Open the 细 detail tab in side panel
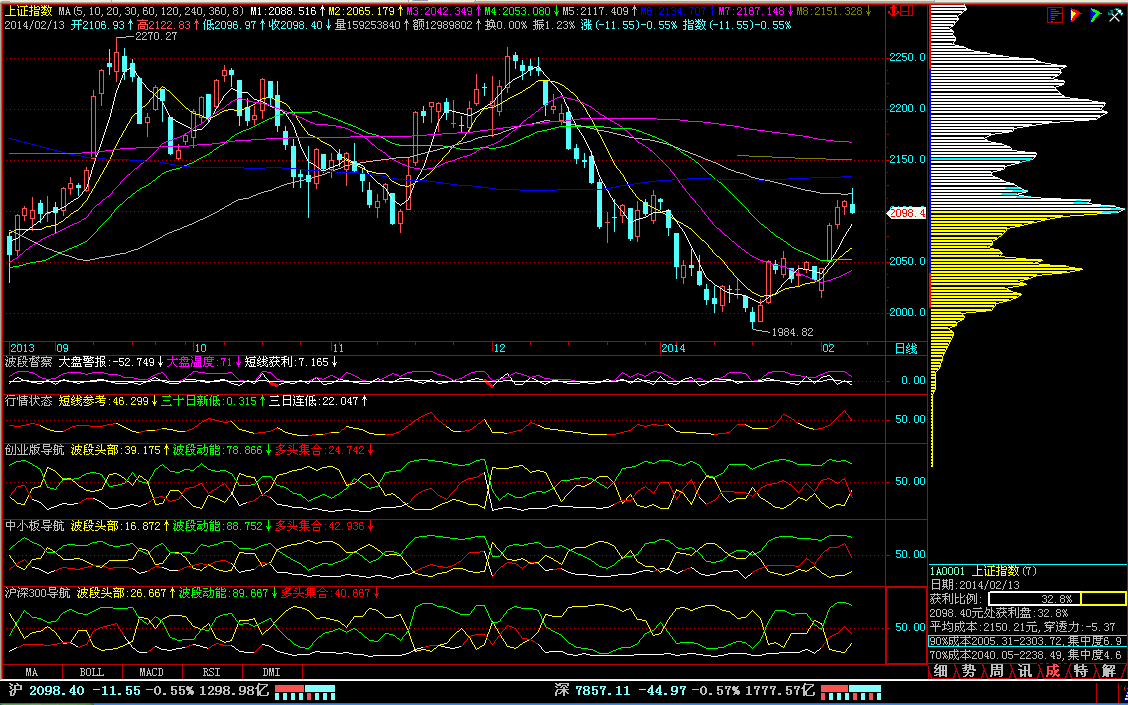Screen dimensions: 1128x705 [941, 670]
